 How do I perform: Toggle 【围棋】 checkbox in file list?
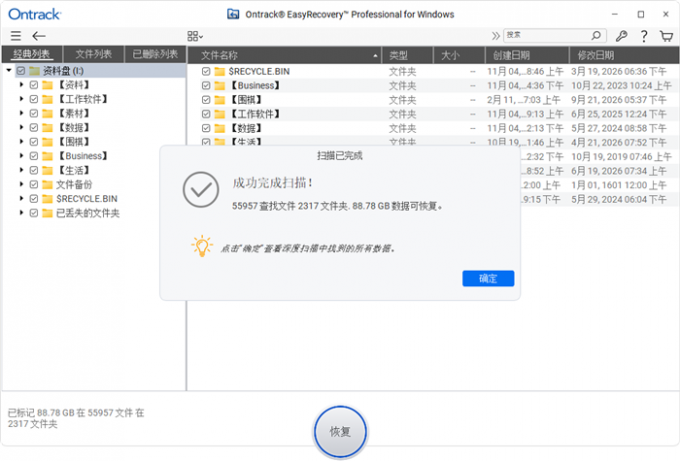[x=206, y=100]
